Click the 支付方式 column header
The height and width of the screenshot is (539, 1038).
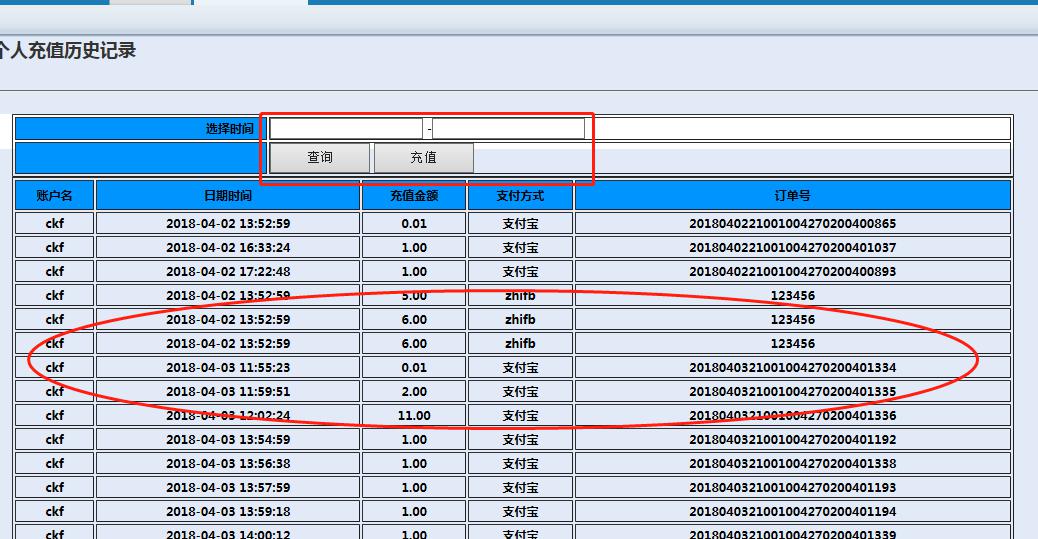pos(520,196)
